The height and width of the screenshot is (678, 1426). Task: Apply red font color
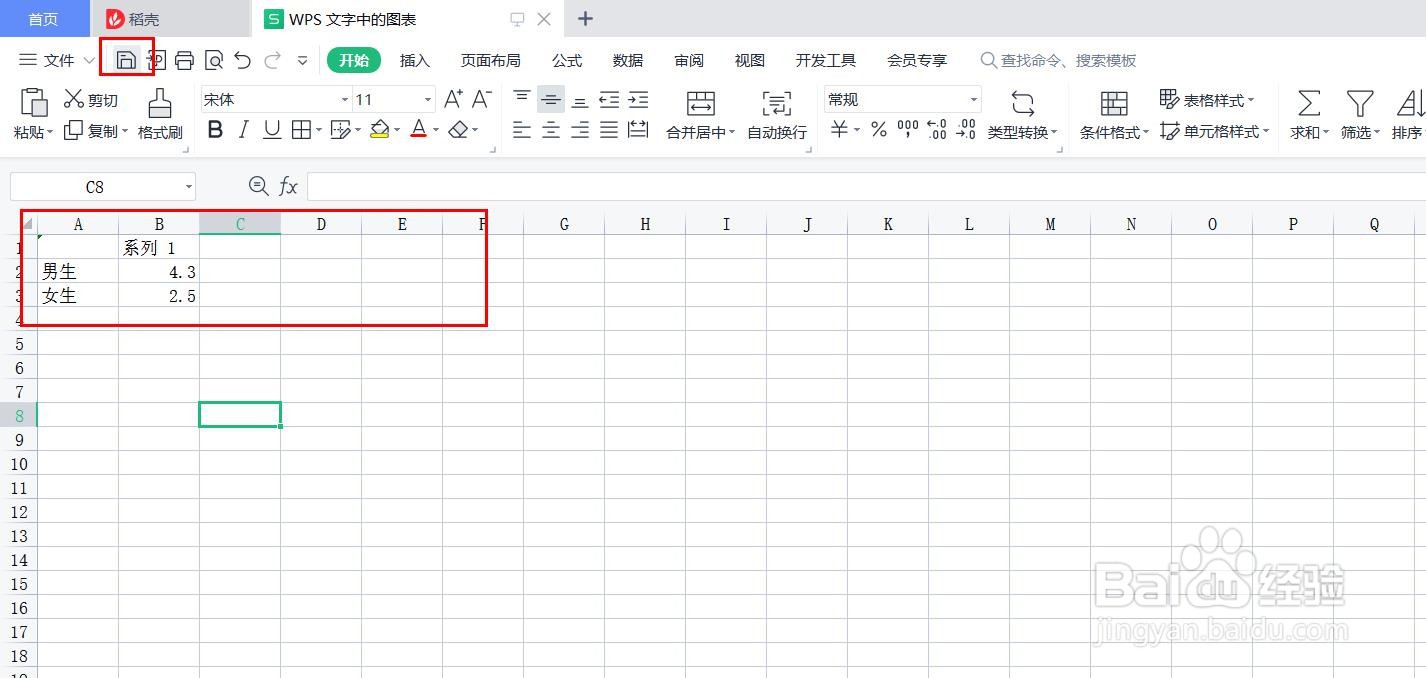(x=419, y=130)
